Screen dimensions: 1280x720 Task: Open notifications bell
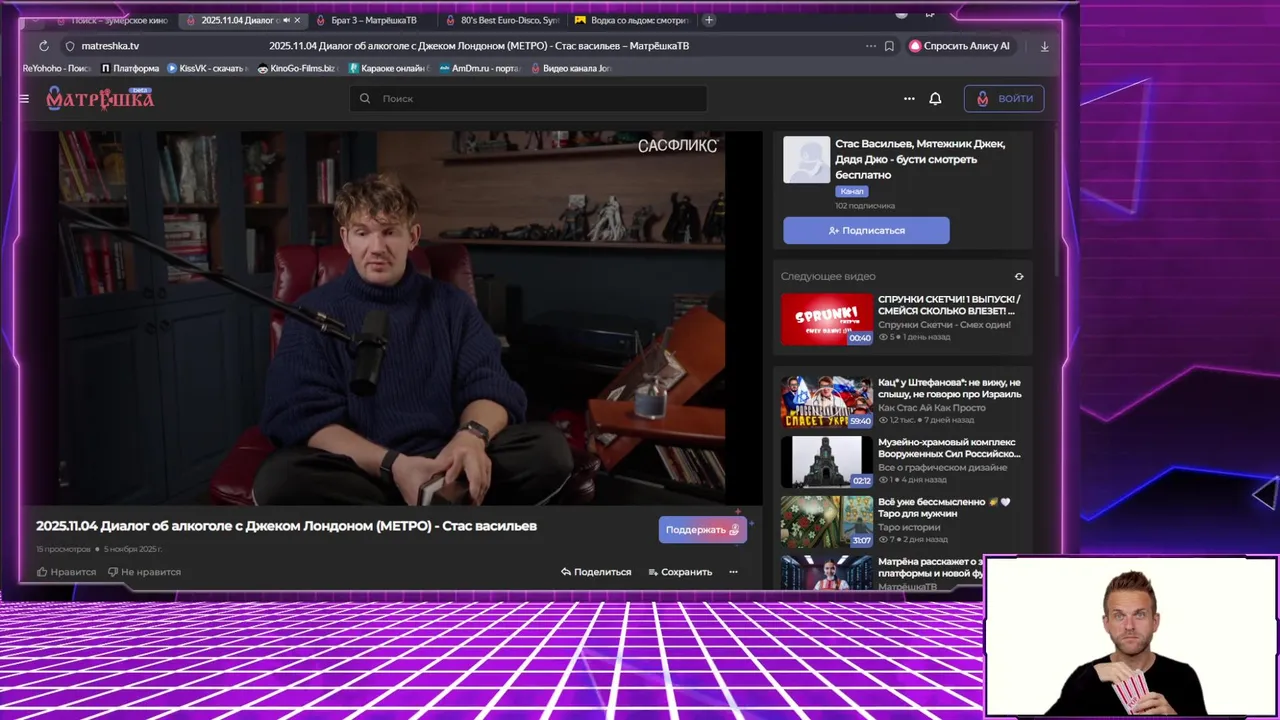click(x=935, y=99)
